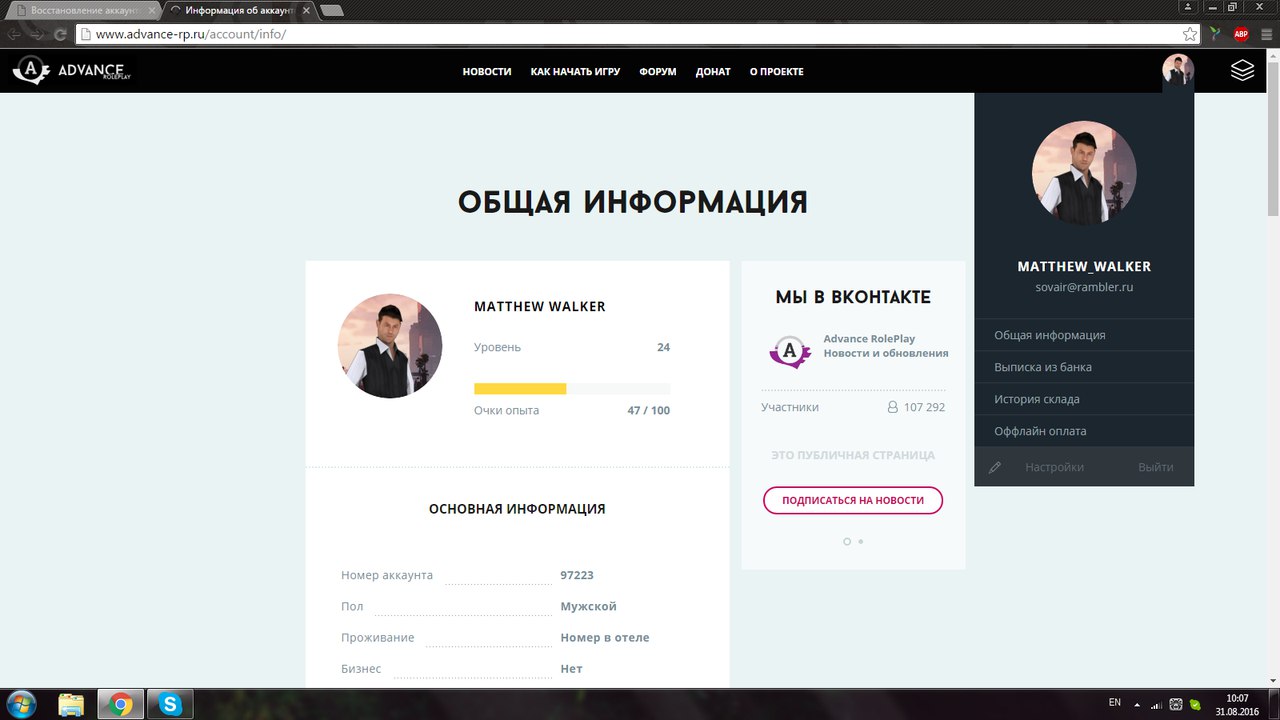Click the green Skype status tray icon
Image resolution: width=1280 pixels, height=720 pixels.
coord(1195,704)
